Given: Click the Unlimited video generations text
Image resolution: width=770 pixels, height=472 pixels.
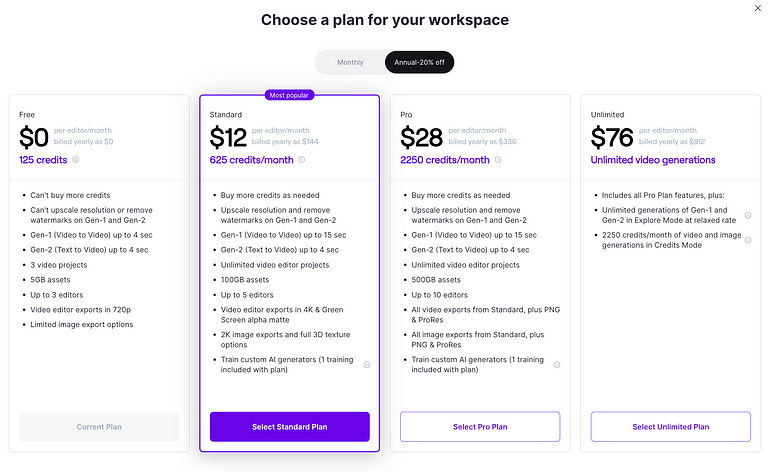Looking at the screenshot, I should 653,160.
